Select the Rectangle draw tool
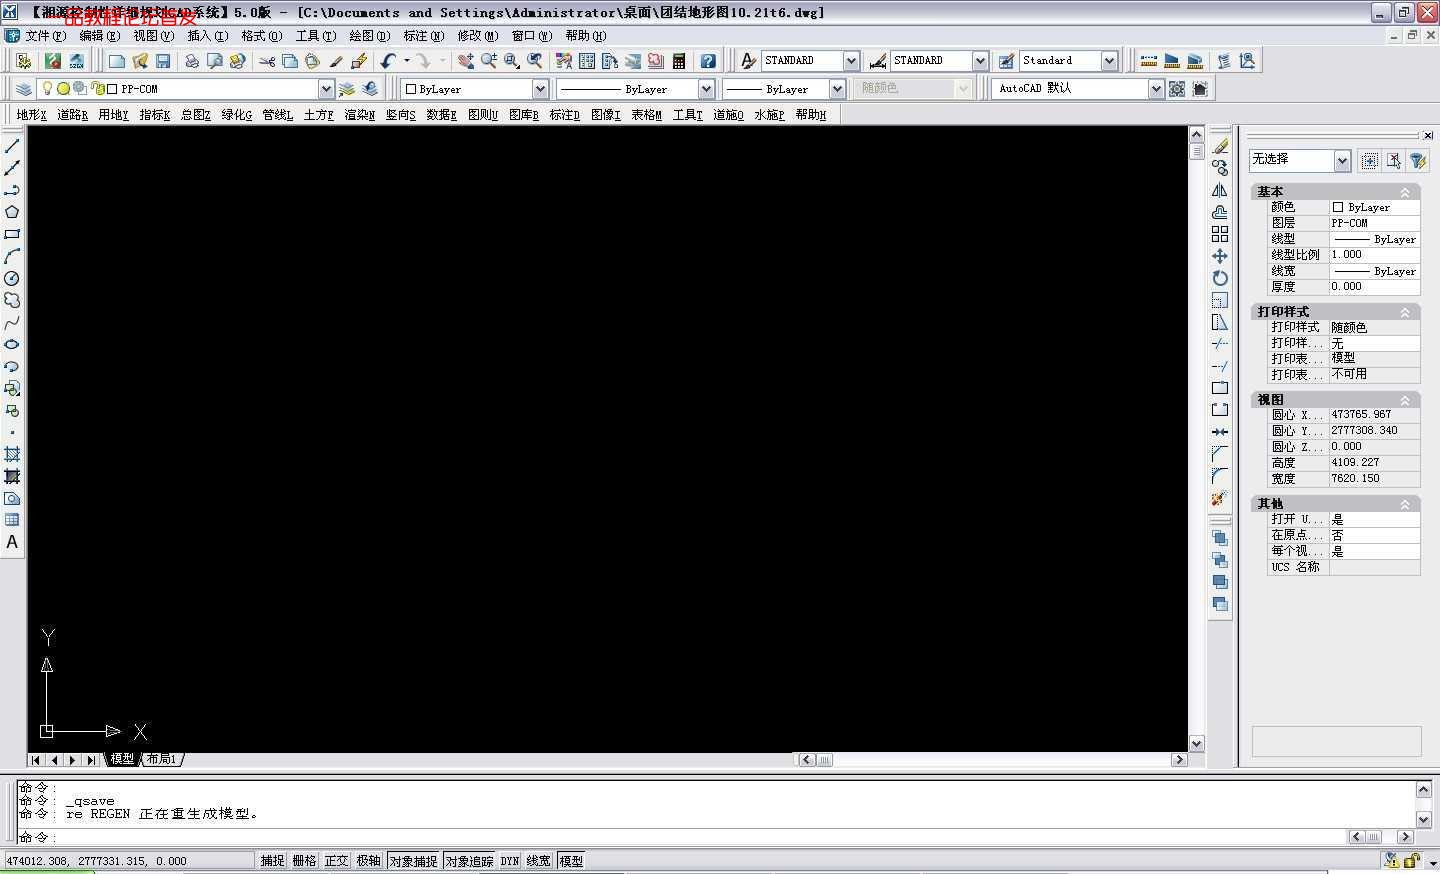The image size is (1440, 874). pos(12,234)
